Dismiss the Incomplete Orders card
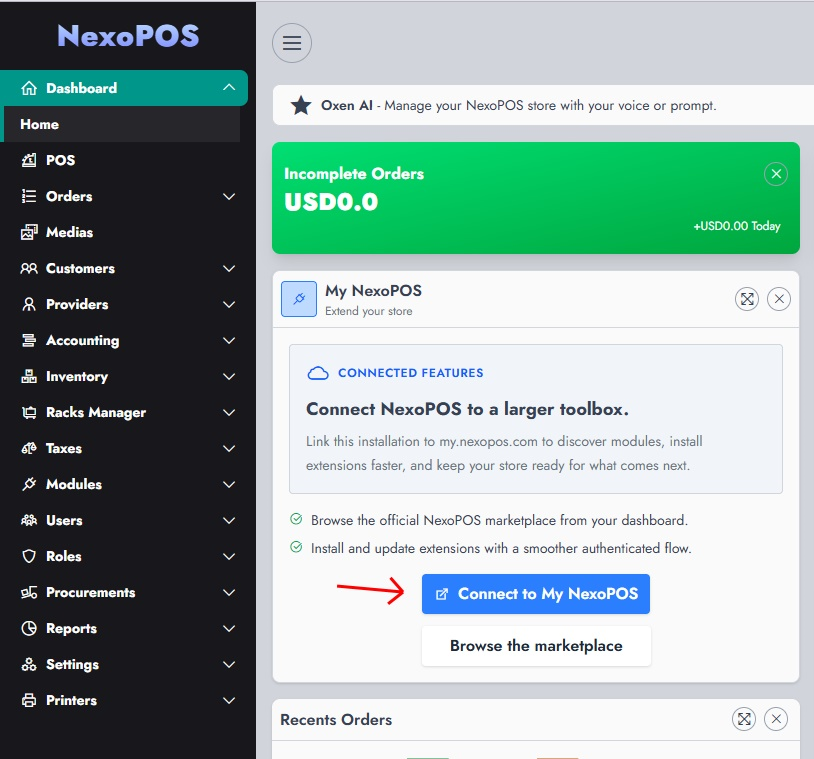814x759 pixels. pos(776,174)
